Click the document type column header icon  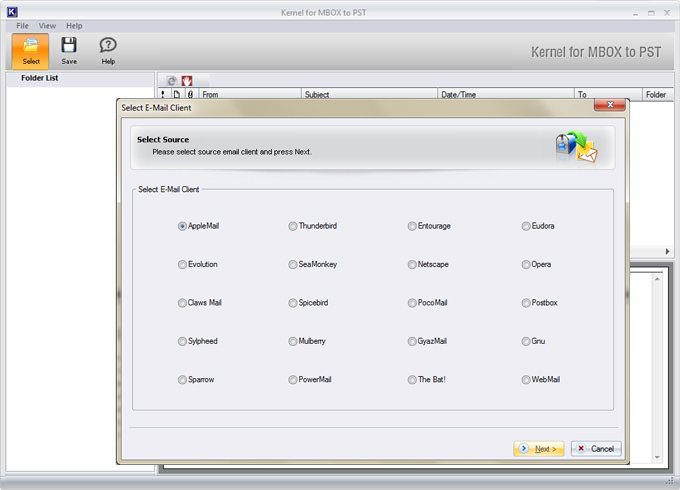[177, 94]
